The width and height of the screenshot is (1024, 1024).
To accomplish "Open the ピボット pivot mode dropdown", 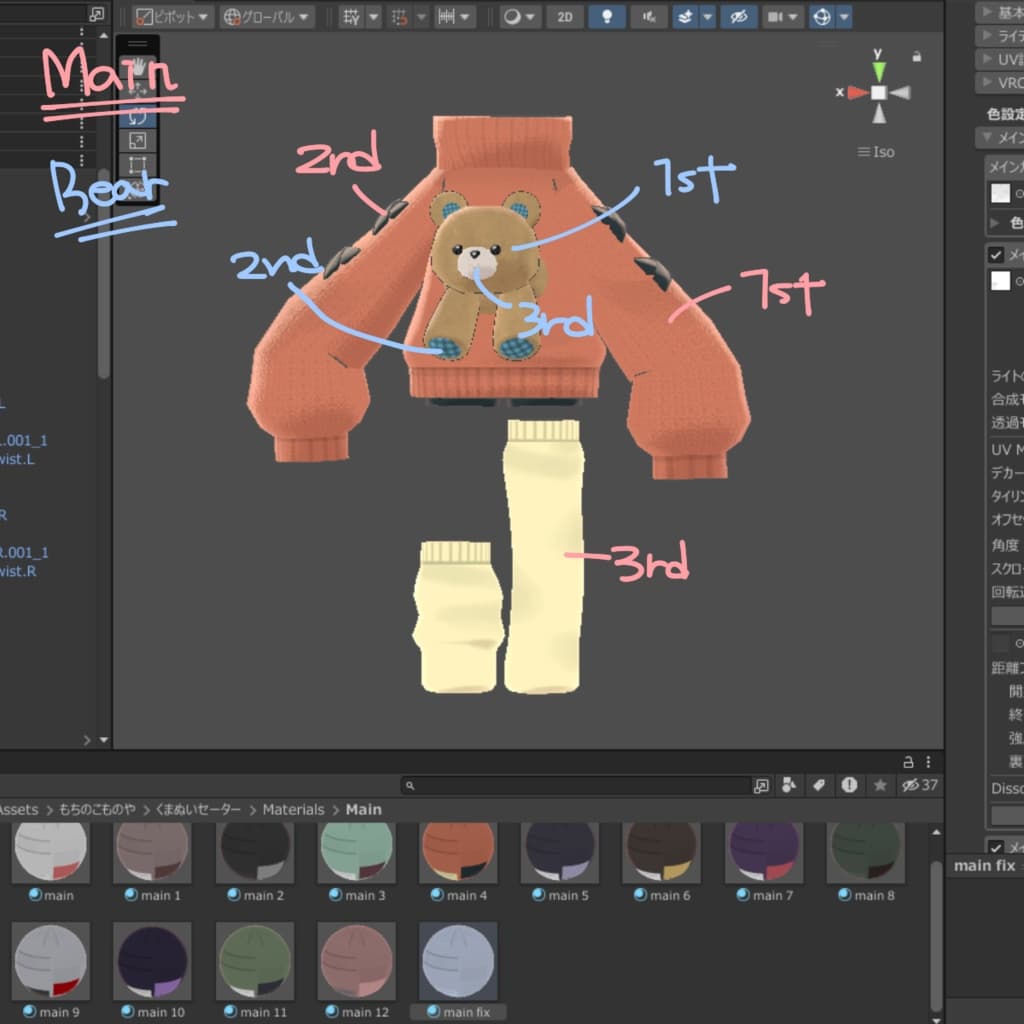I will 172,17.
